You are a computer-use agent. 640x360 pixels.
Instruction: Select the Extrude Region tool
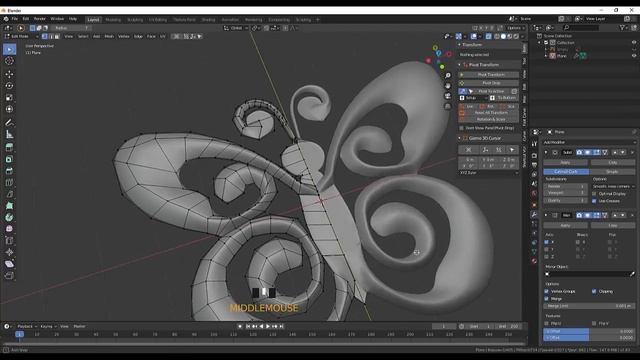(9, 147)
